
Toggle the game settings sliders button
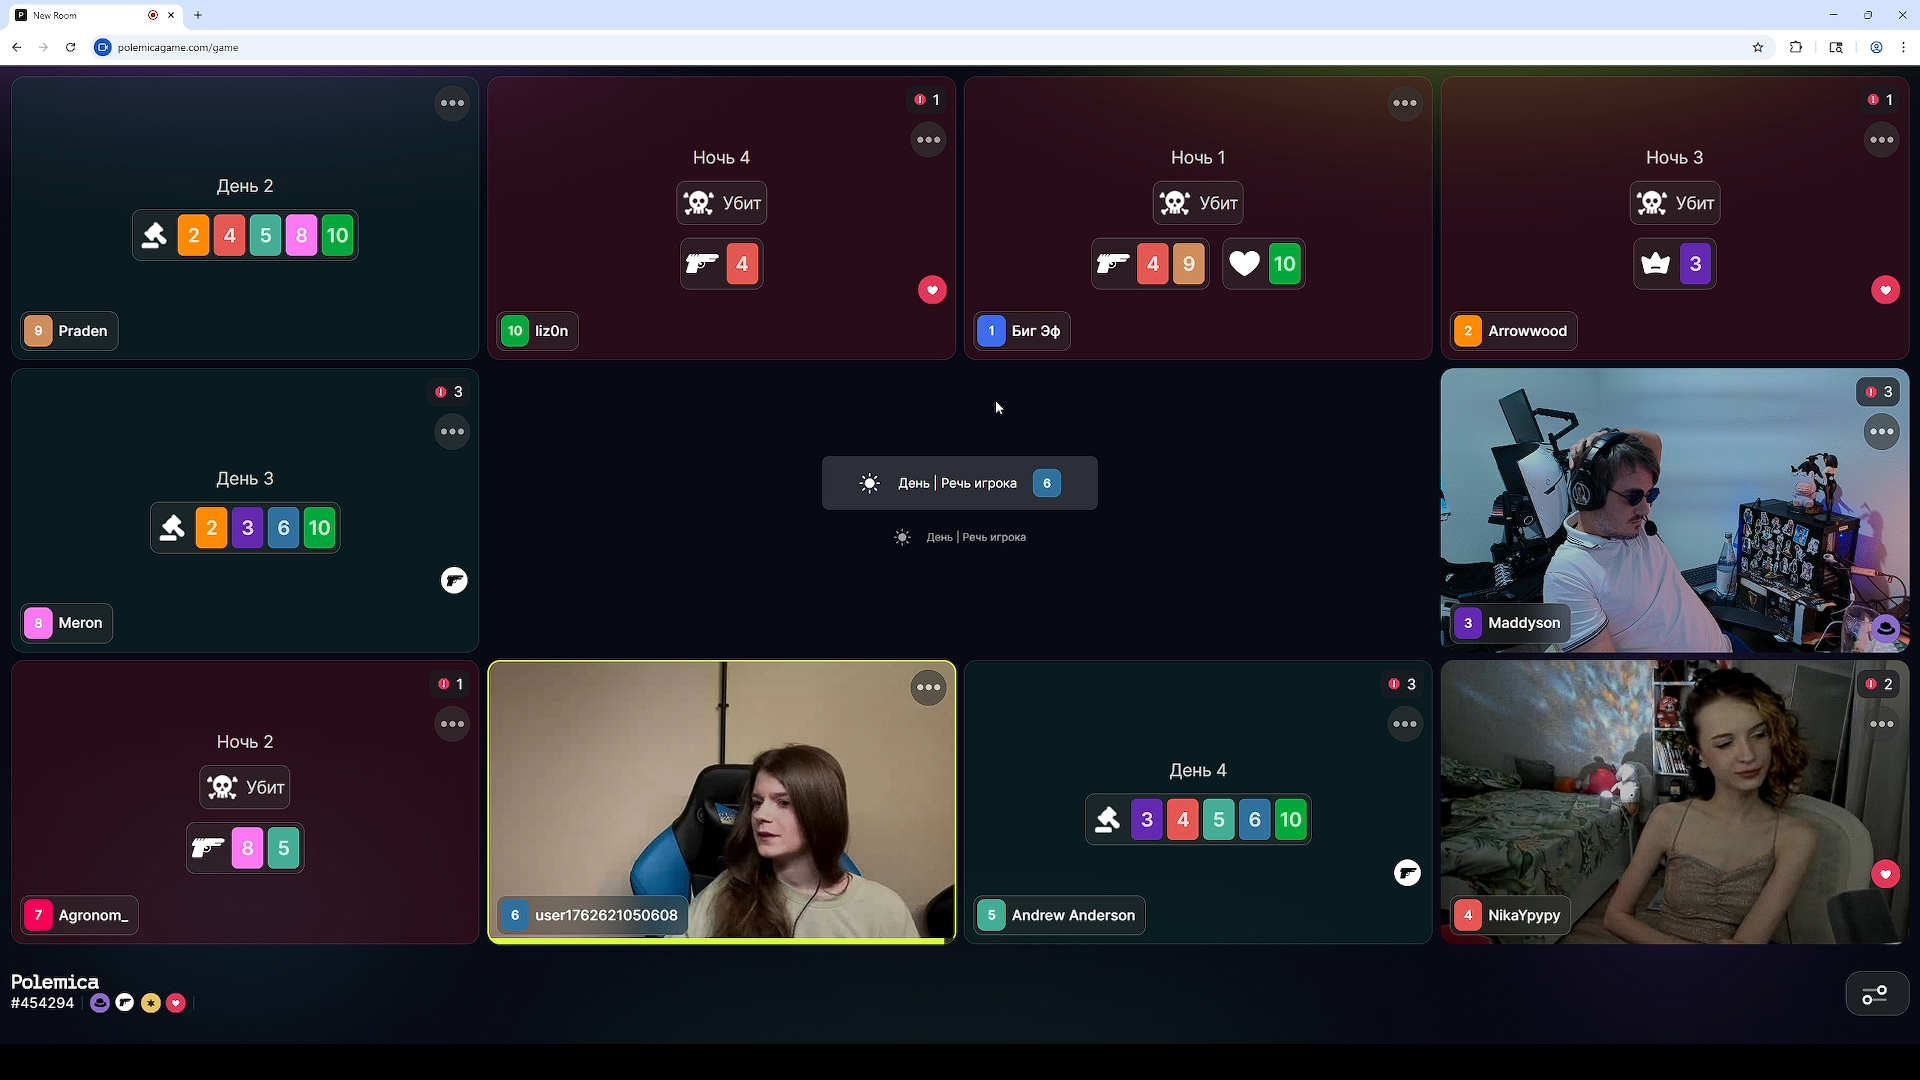click(1876, 994)
